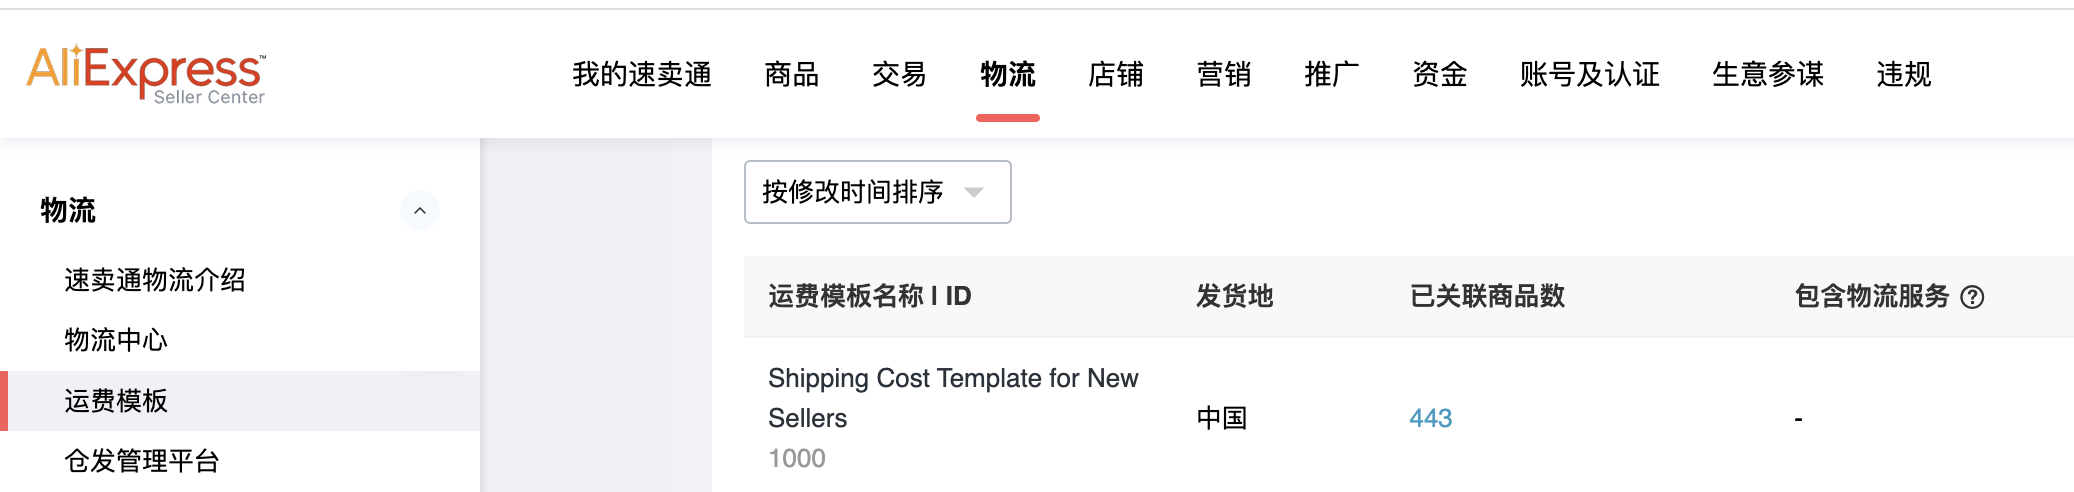Screen dimensions: 2074x492
Task: Go to 物流中心 in the sidebar
Action: pos(116,340)
